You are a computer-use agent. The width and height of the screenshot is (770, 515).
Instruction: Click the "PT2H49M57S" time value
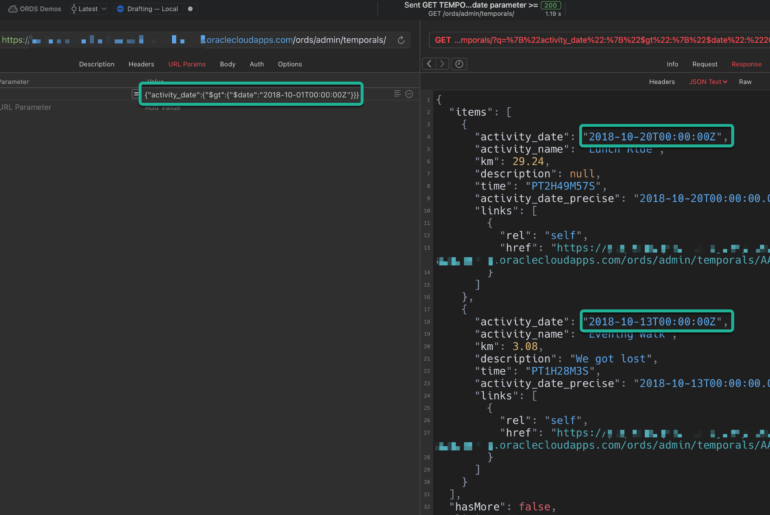click(x=563, y=186)
